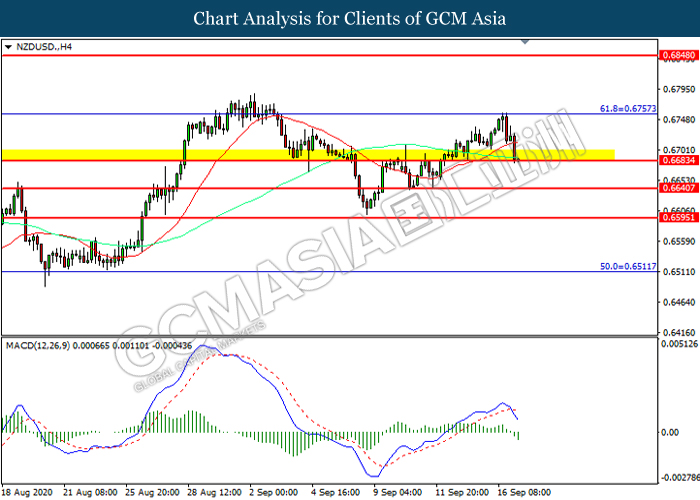Select the 0.65951 red price label

pyautogui.click(x=679, y=217)
